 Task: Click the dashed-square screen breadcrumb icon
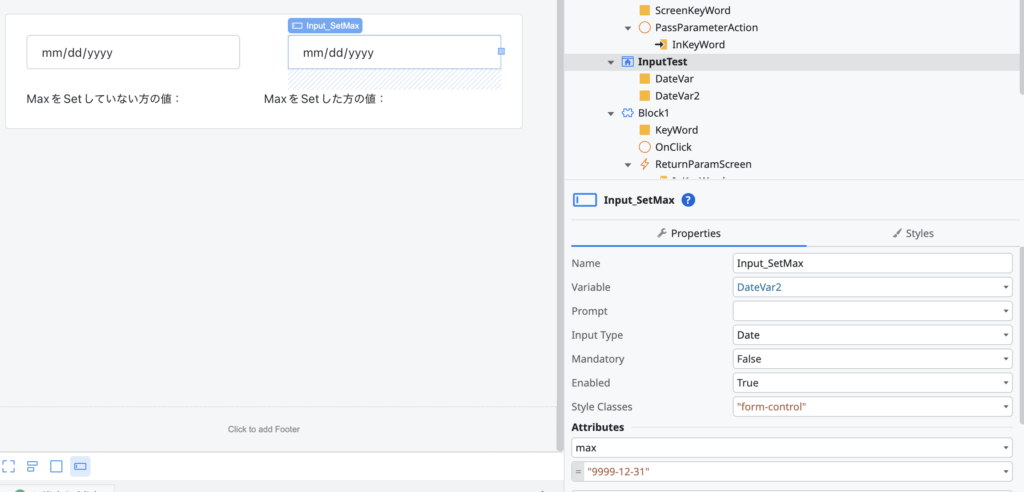(9, 466)
